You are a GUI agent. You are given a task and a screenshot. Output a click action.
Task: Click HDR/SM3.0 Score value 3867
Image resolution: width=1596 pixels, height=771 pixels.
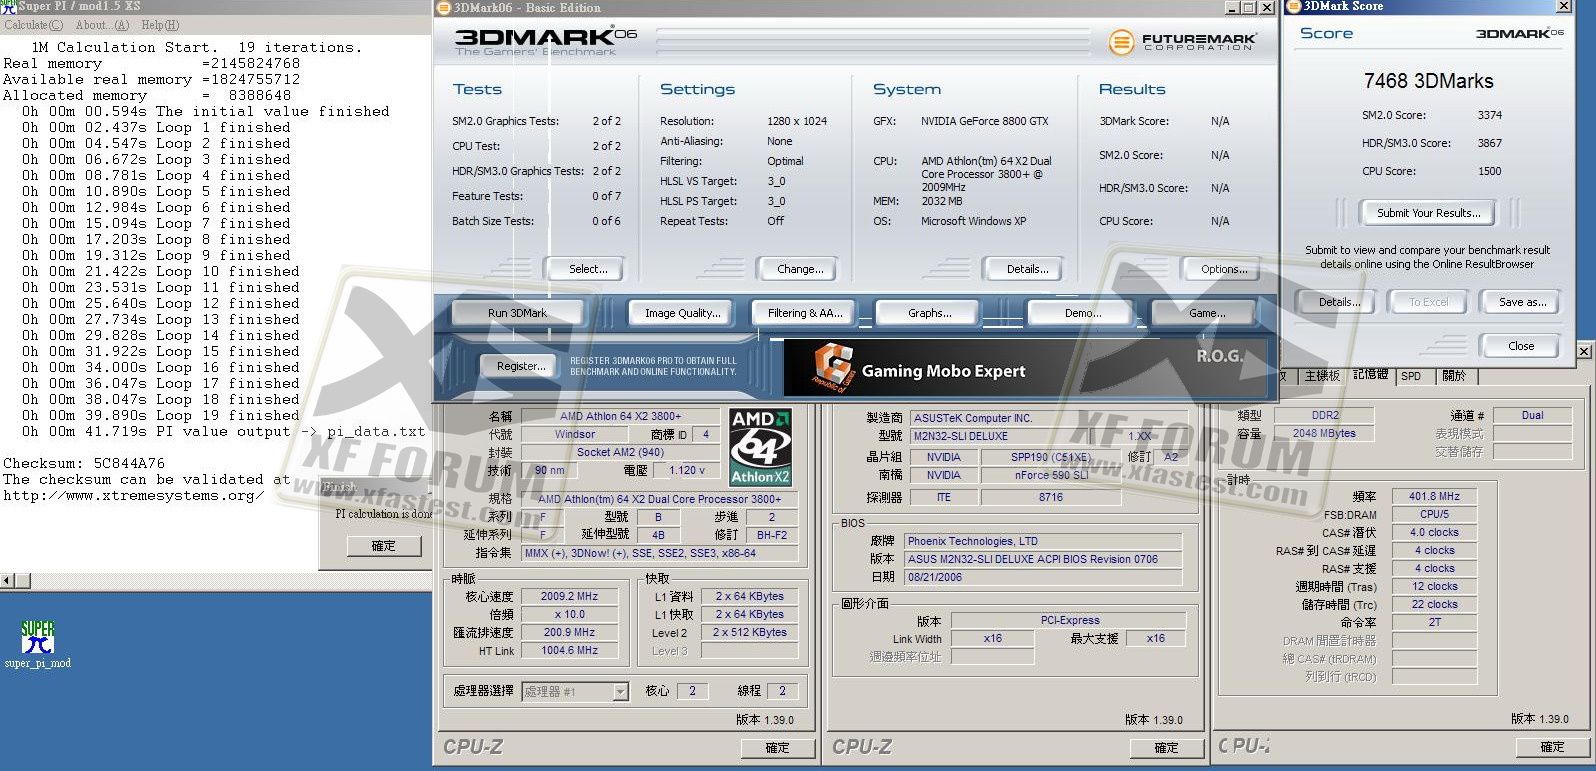point(1489,143)
